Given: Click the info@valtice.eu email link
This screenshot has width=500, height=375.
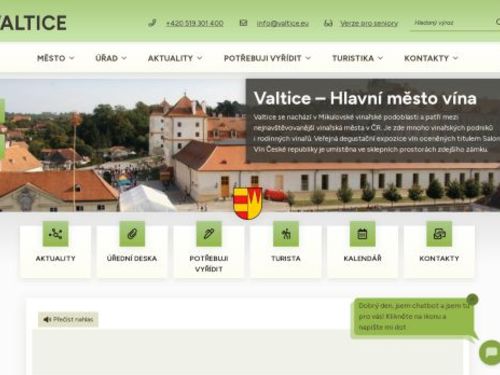Looking at the screenshot, I should pyautogui.click(x=283, y=23).
